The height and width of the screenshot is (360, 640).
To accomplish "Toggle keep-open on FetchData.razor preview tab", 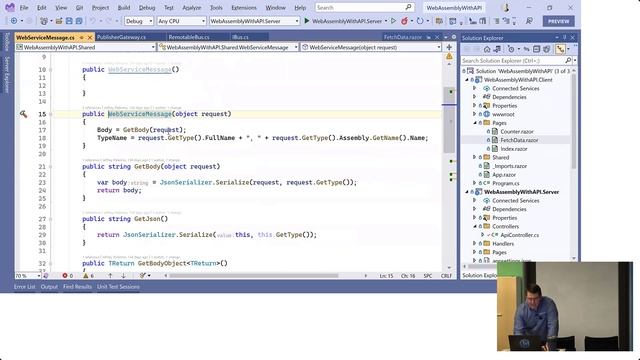I will 429,37.
